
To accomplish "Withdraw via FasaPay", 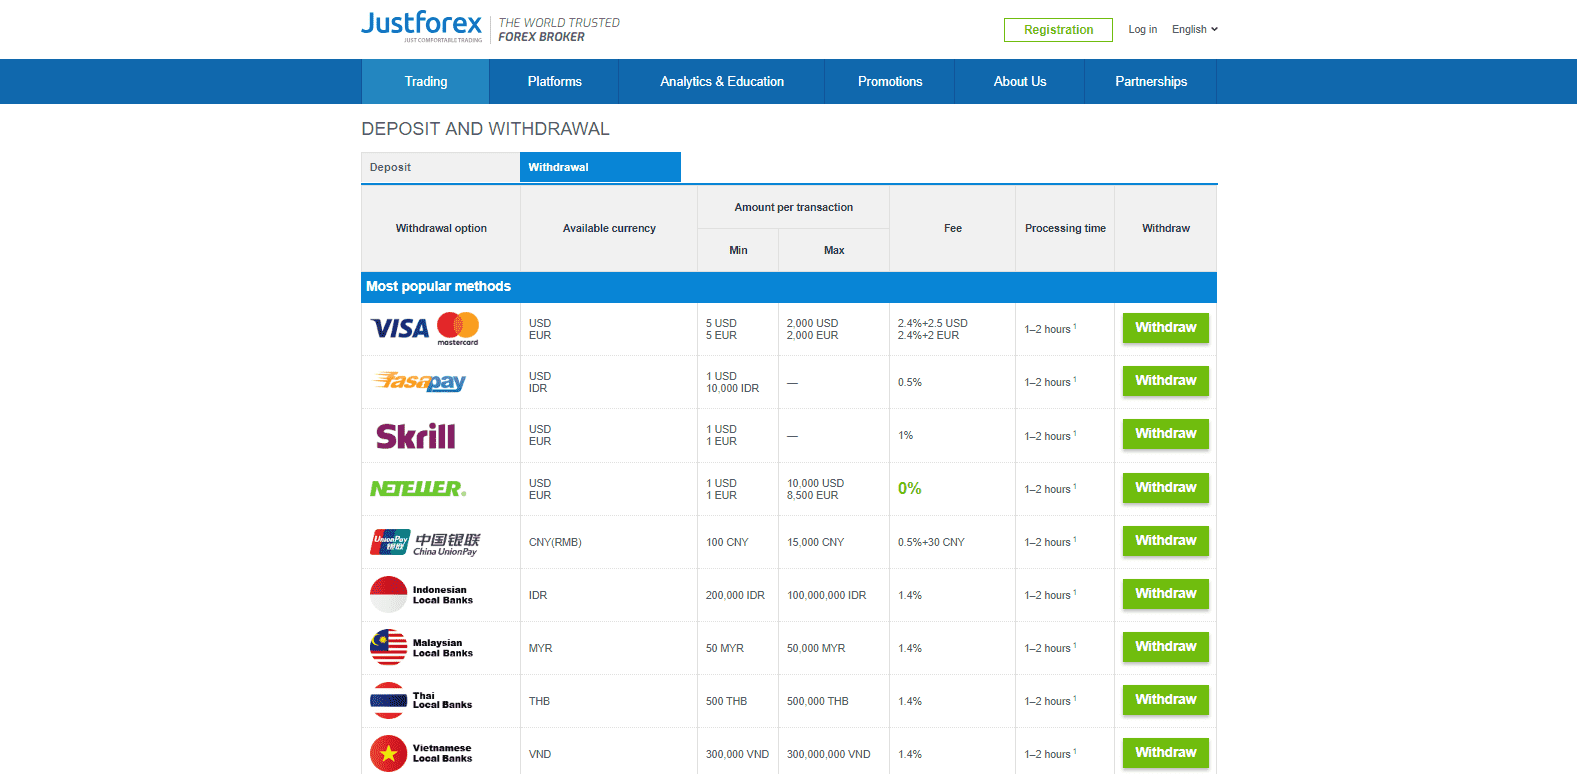I will [x=1166, y=381].
